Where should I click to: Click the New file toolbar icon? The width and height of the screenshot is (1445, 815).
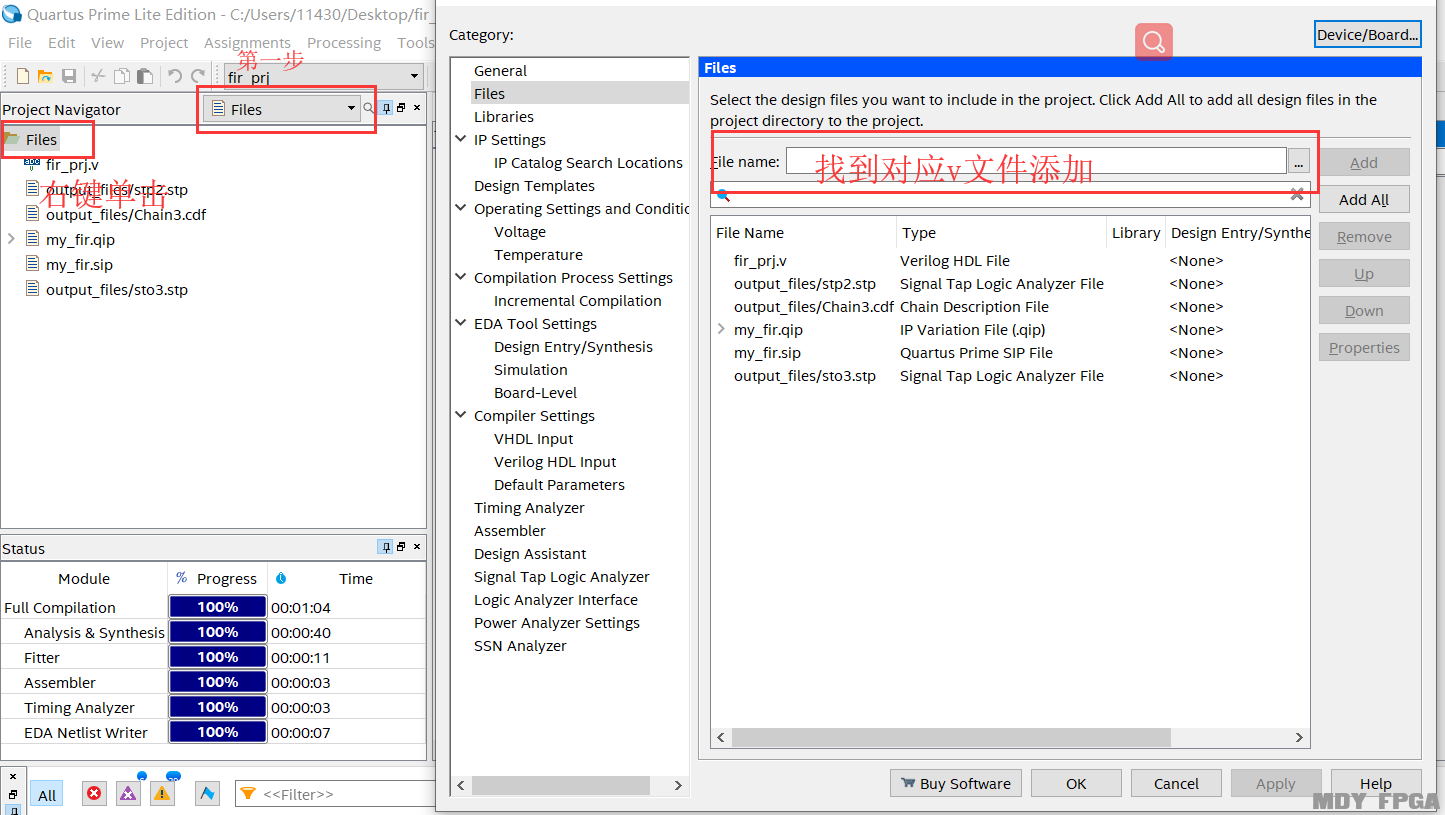coord(22,76)
